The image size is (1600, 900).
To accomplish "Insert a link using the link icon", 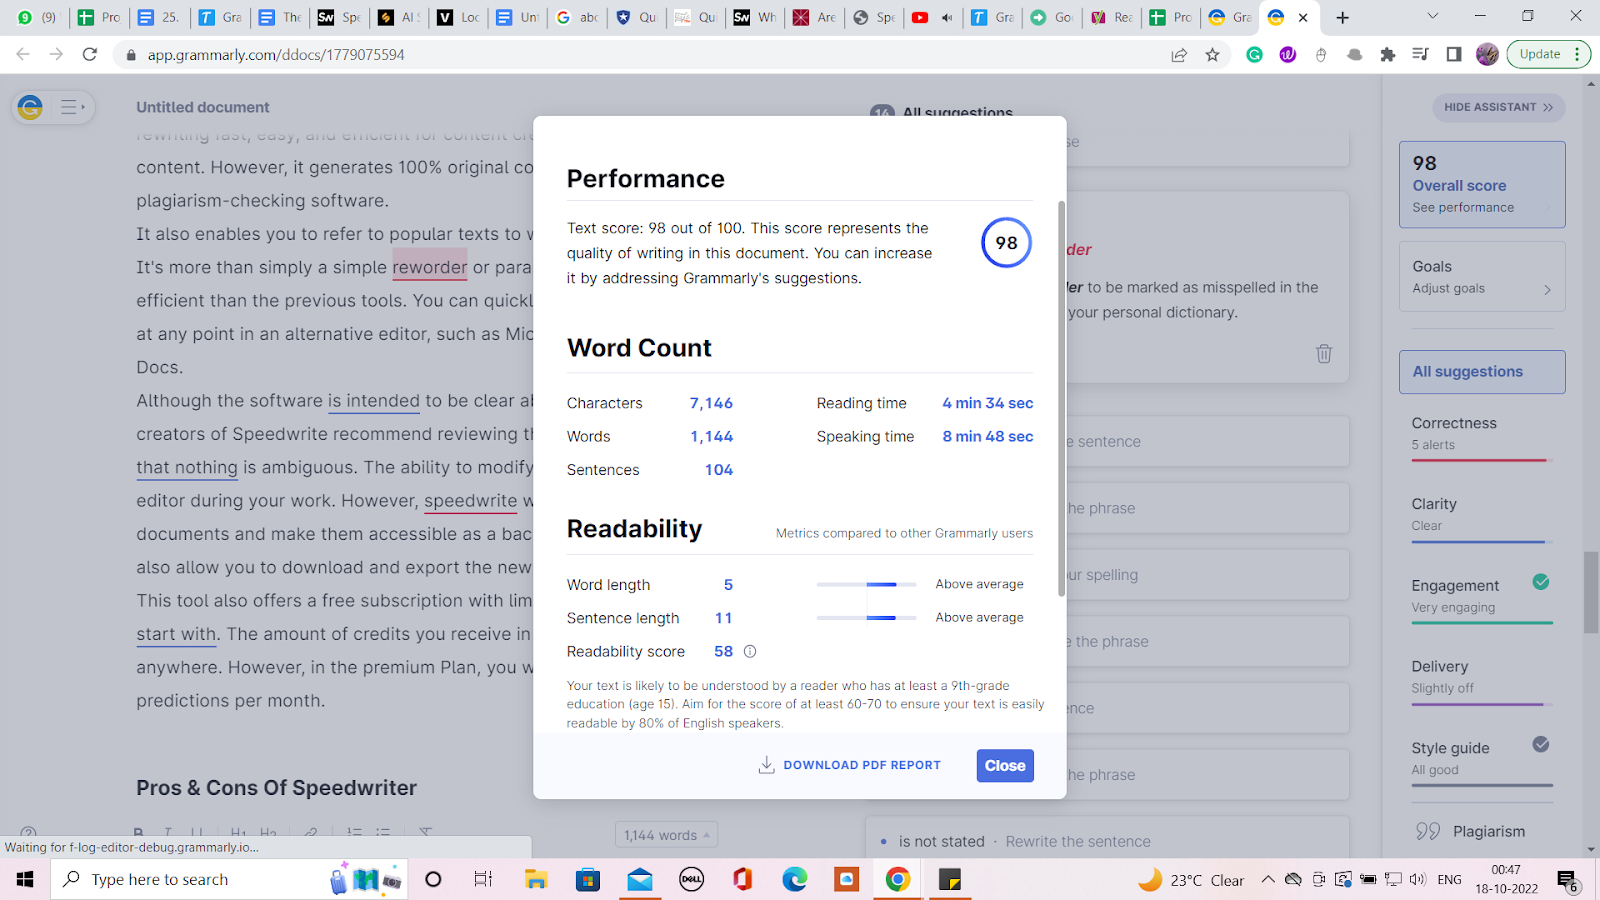I will click(310, 833).
